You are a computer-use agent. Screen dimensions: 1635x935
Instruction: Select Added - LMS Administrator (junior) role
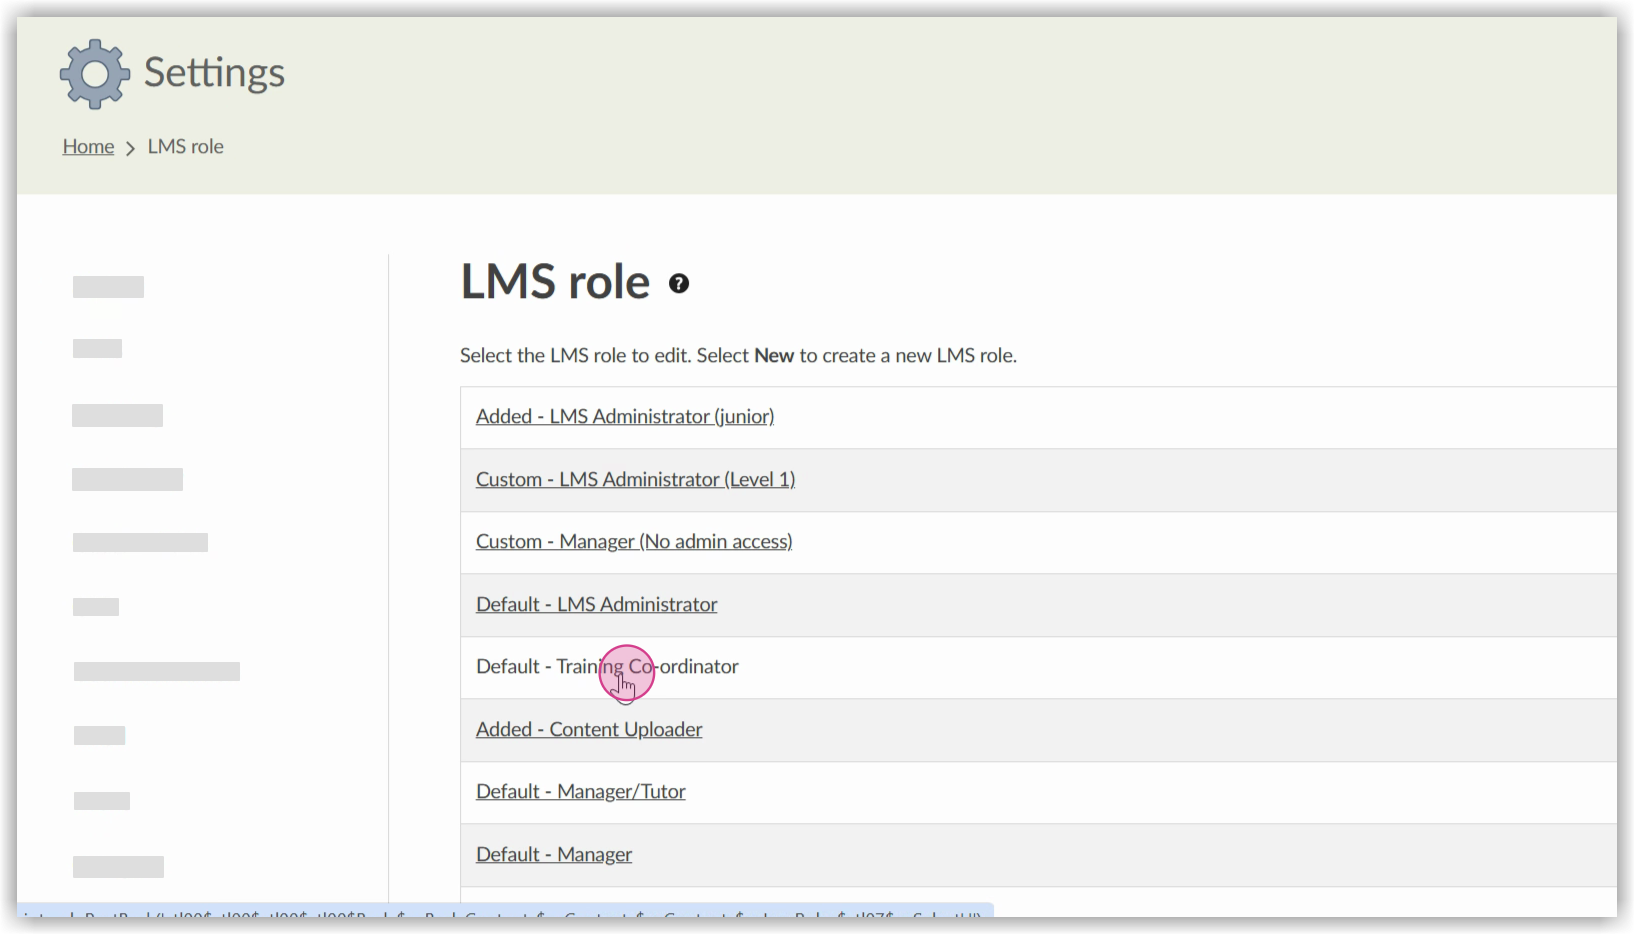[x=624, y=416]
